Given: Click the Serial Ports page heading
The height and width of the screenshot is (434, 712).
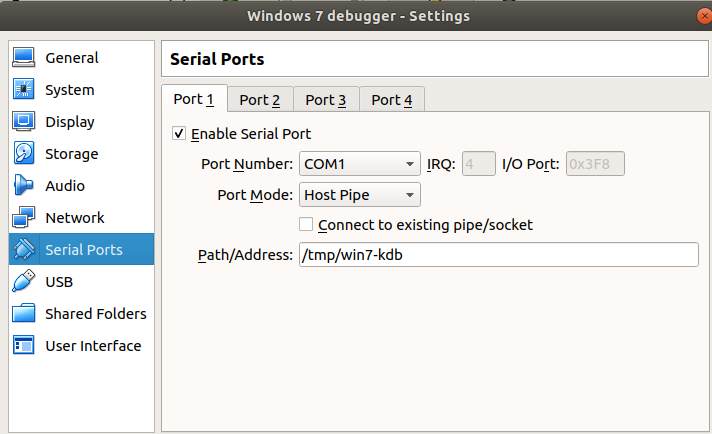Looking at the screenshot, I should click(x=217, y=59).
